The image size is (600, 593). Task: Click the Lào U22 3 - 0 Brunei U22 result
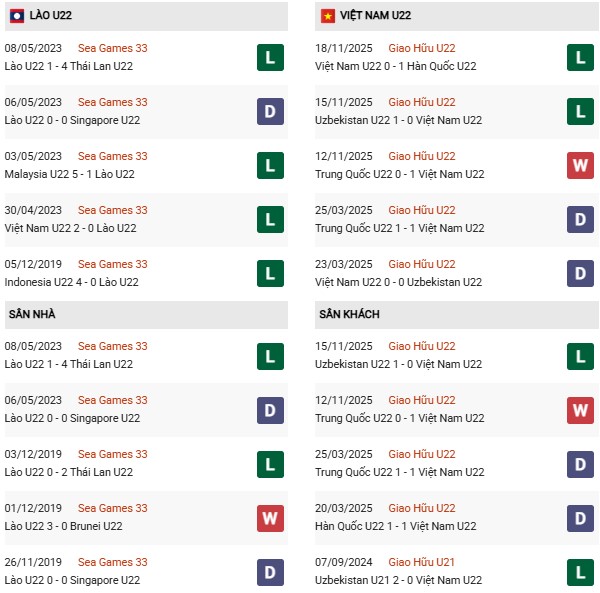[x=63, y=526]
